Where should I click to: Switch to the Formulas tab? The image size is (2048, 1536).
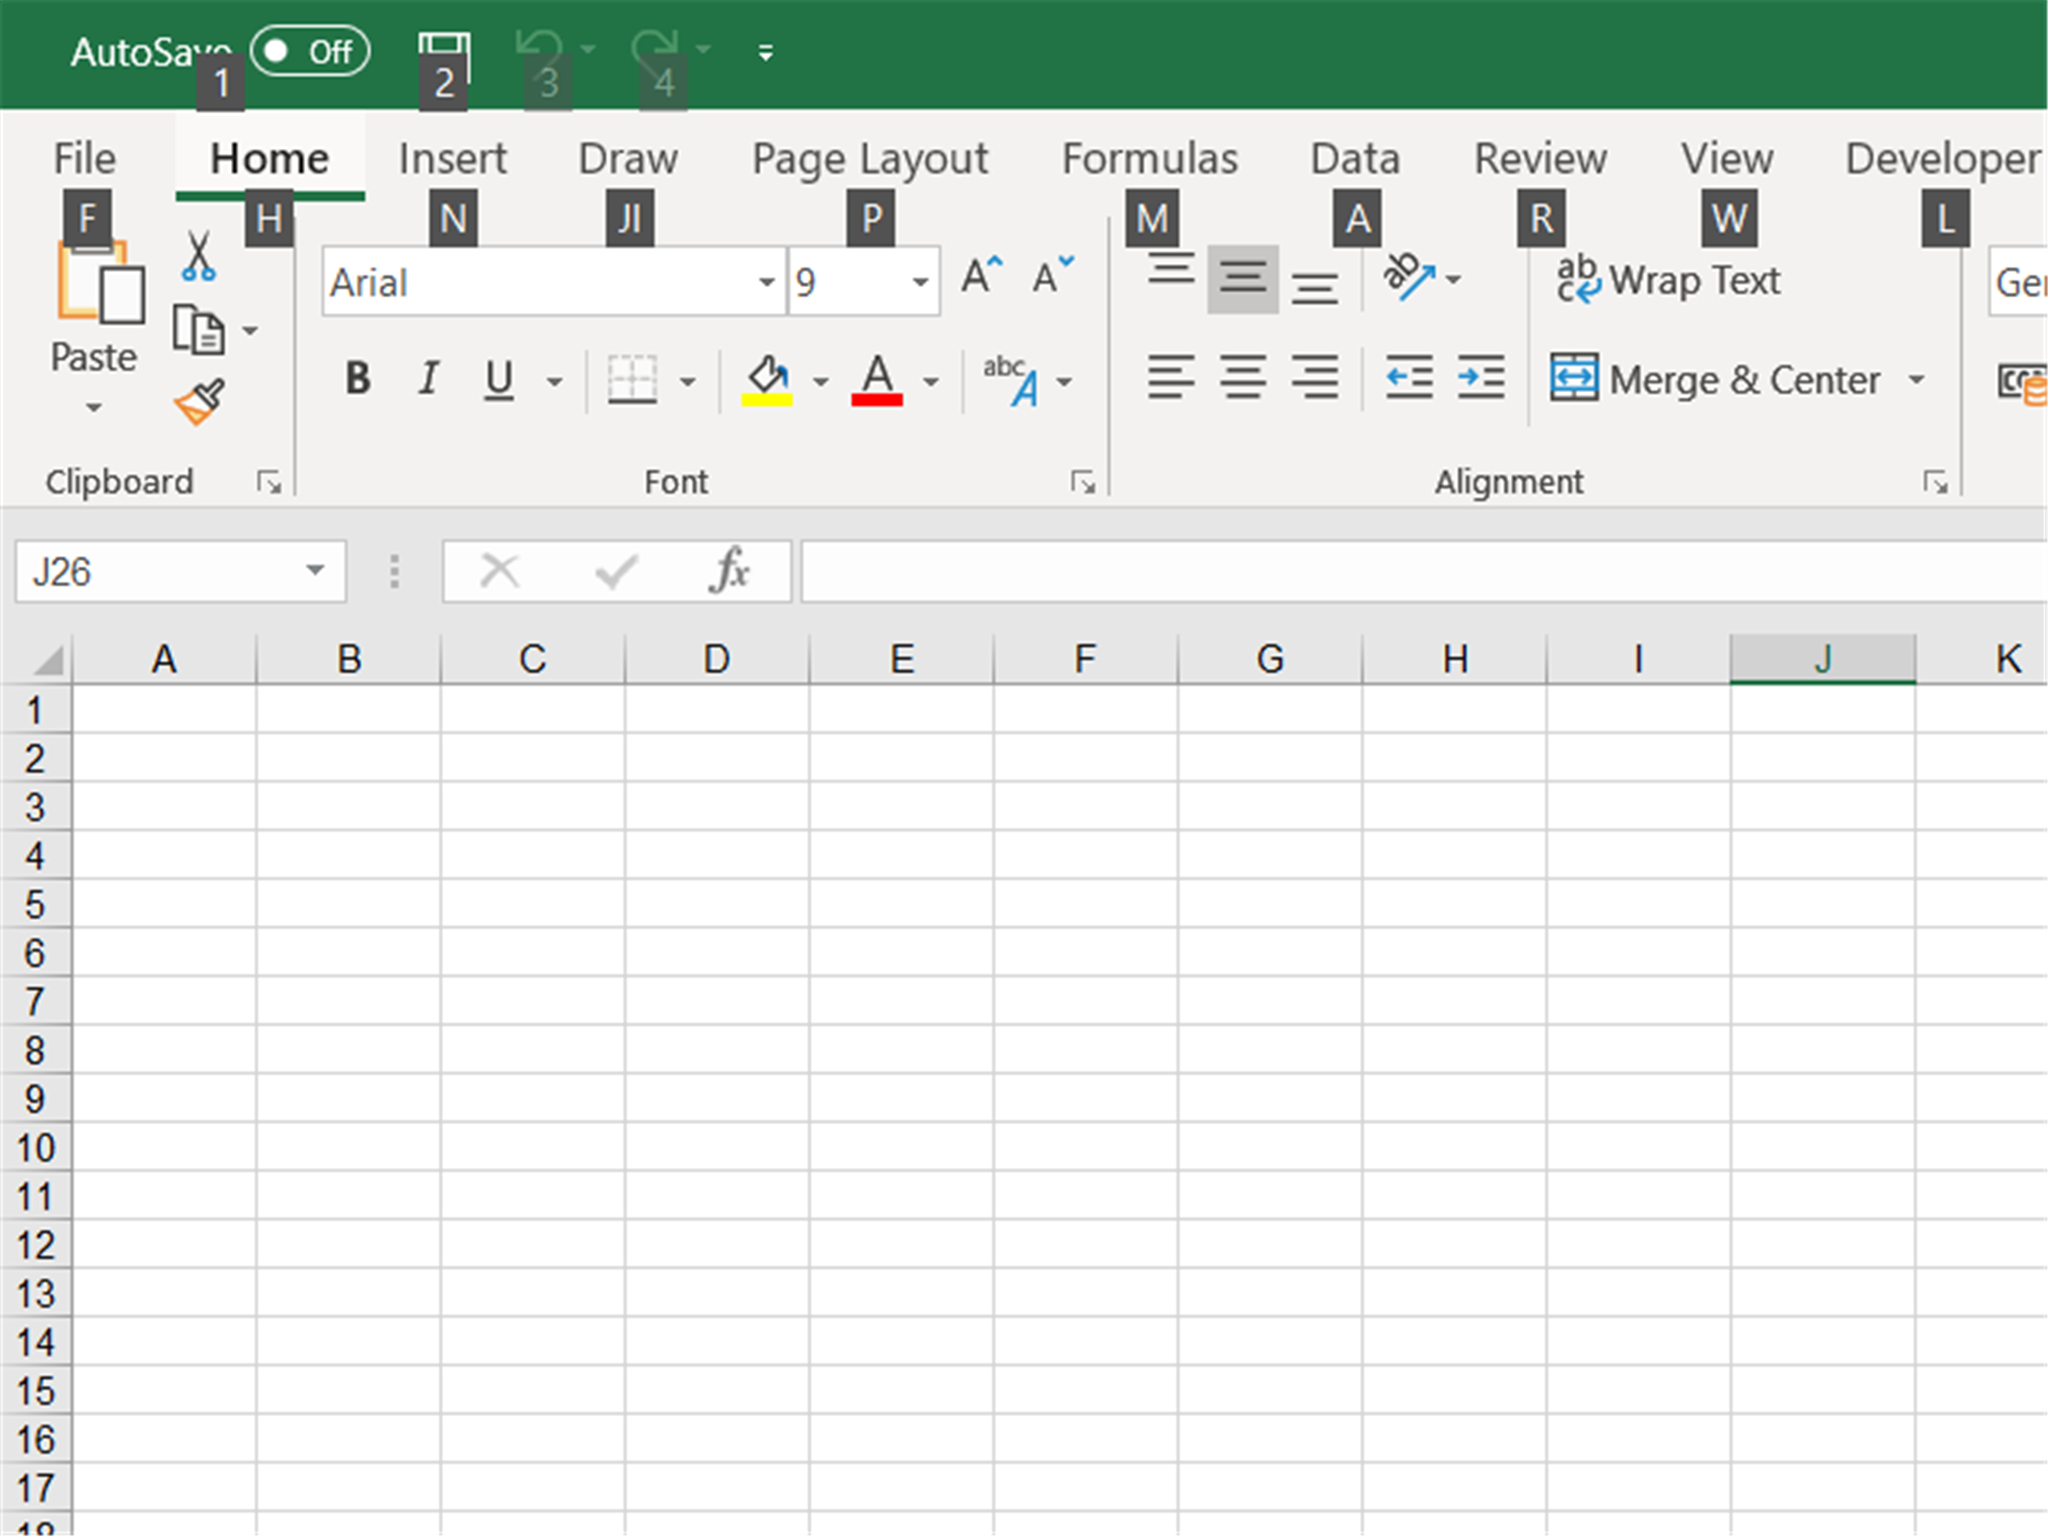click(1150, 159)
